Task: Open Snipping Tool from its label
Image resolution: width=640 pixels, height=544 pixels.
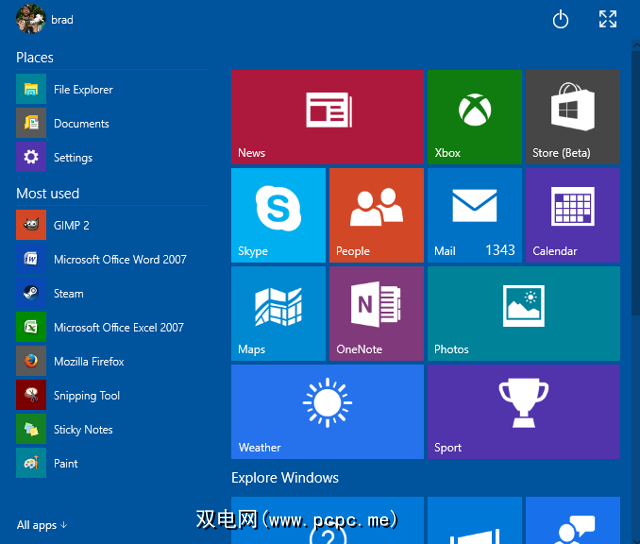Action: tap(87, 396)
